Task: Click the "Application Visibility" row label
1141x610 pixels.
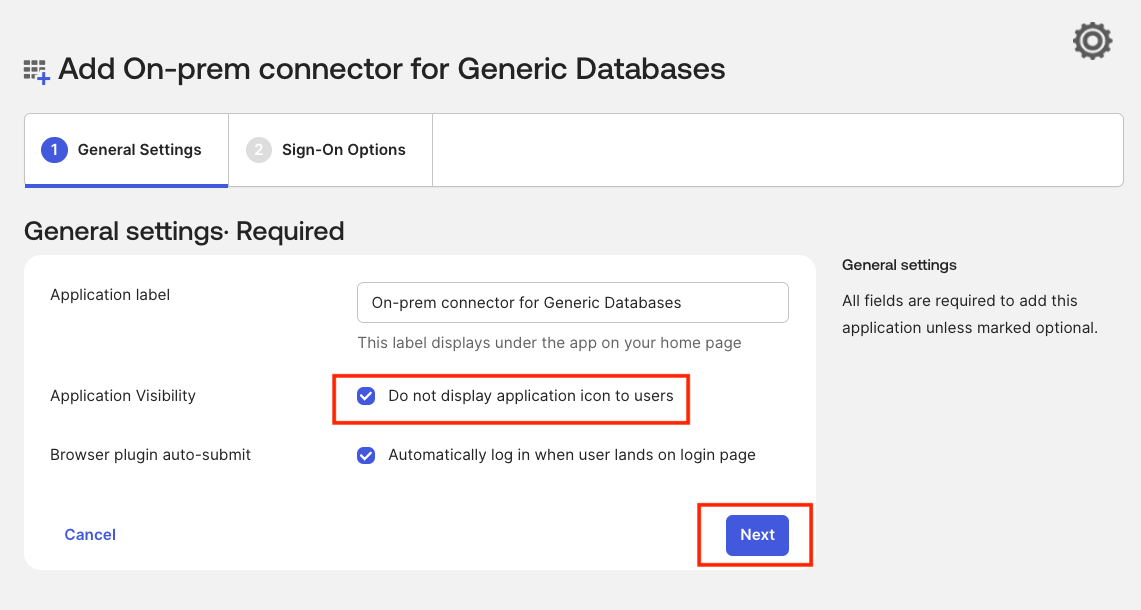Action: click(122, 395)
